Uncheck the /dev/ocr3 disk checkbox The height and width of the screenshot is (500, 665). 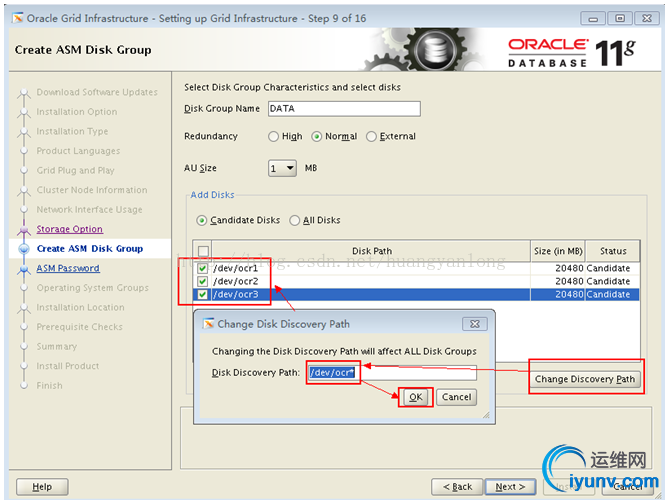(203, 295)
